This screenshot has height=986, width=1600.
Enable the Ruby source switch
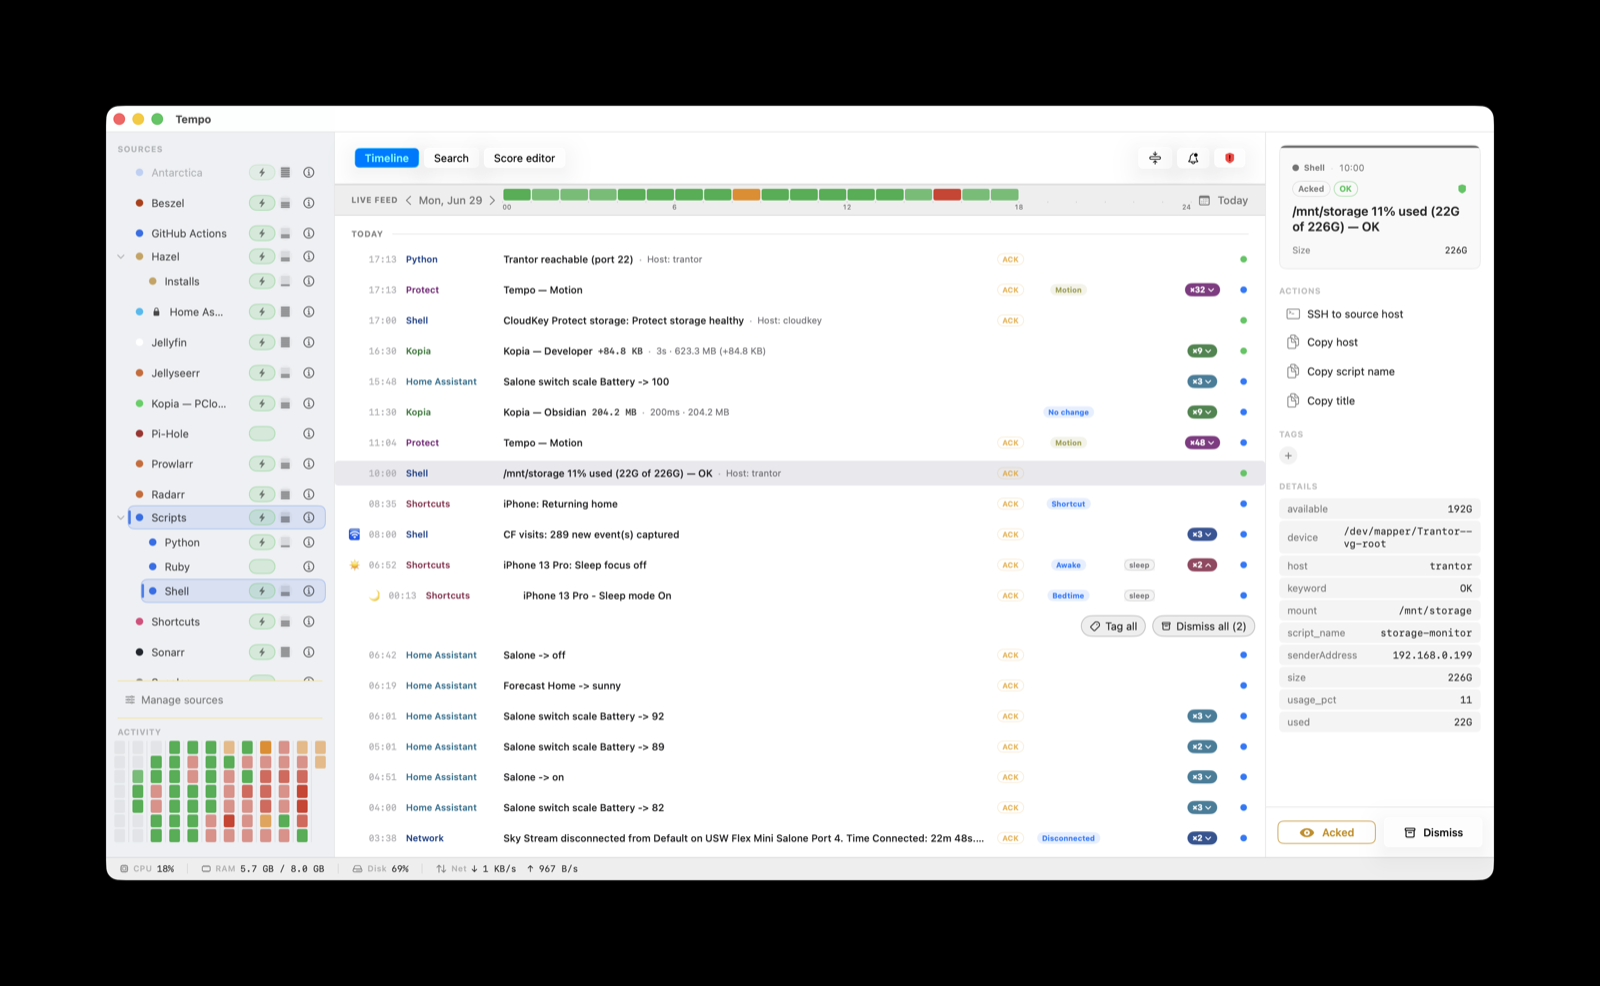tap(262, 567)
